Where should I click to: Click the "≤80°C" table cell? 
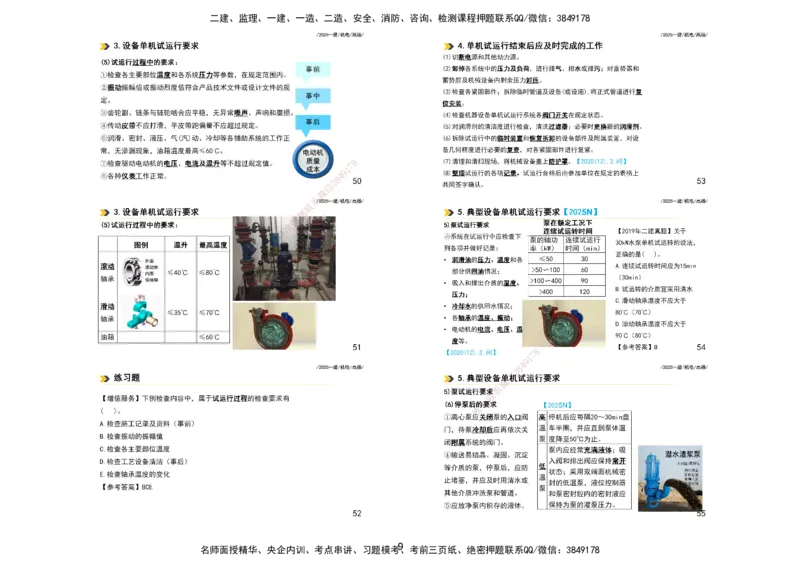(x=209, y=273)
